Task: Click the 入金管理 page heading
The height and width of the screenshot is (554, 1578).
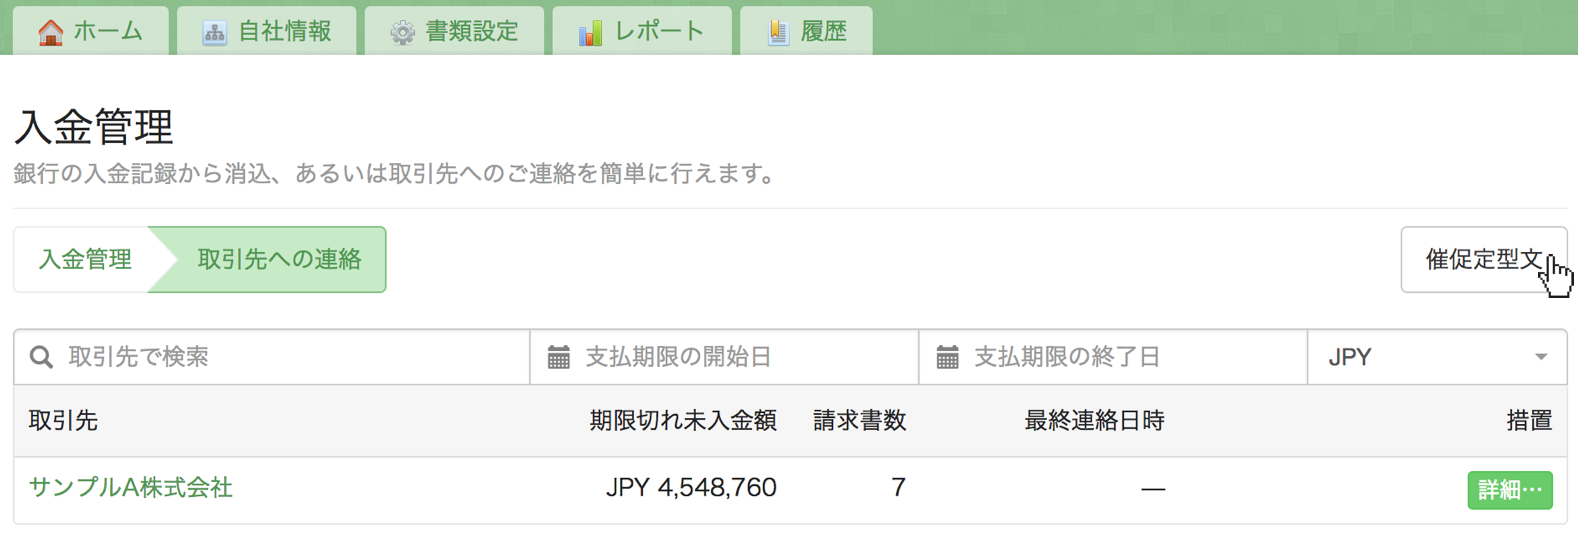Action: [94, 127]
